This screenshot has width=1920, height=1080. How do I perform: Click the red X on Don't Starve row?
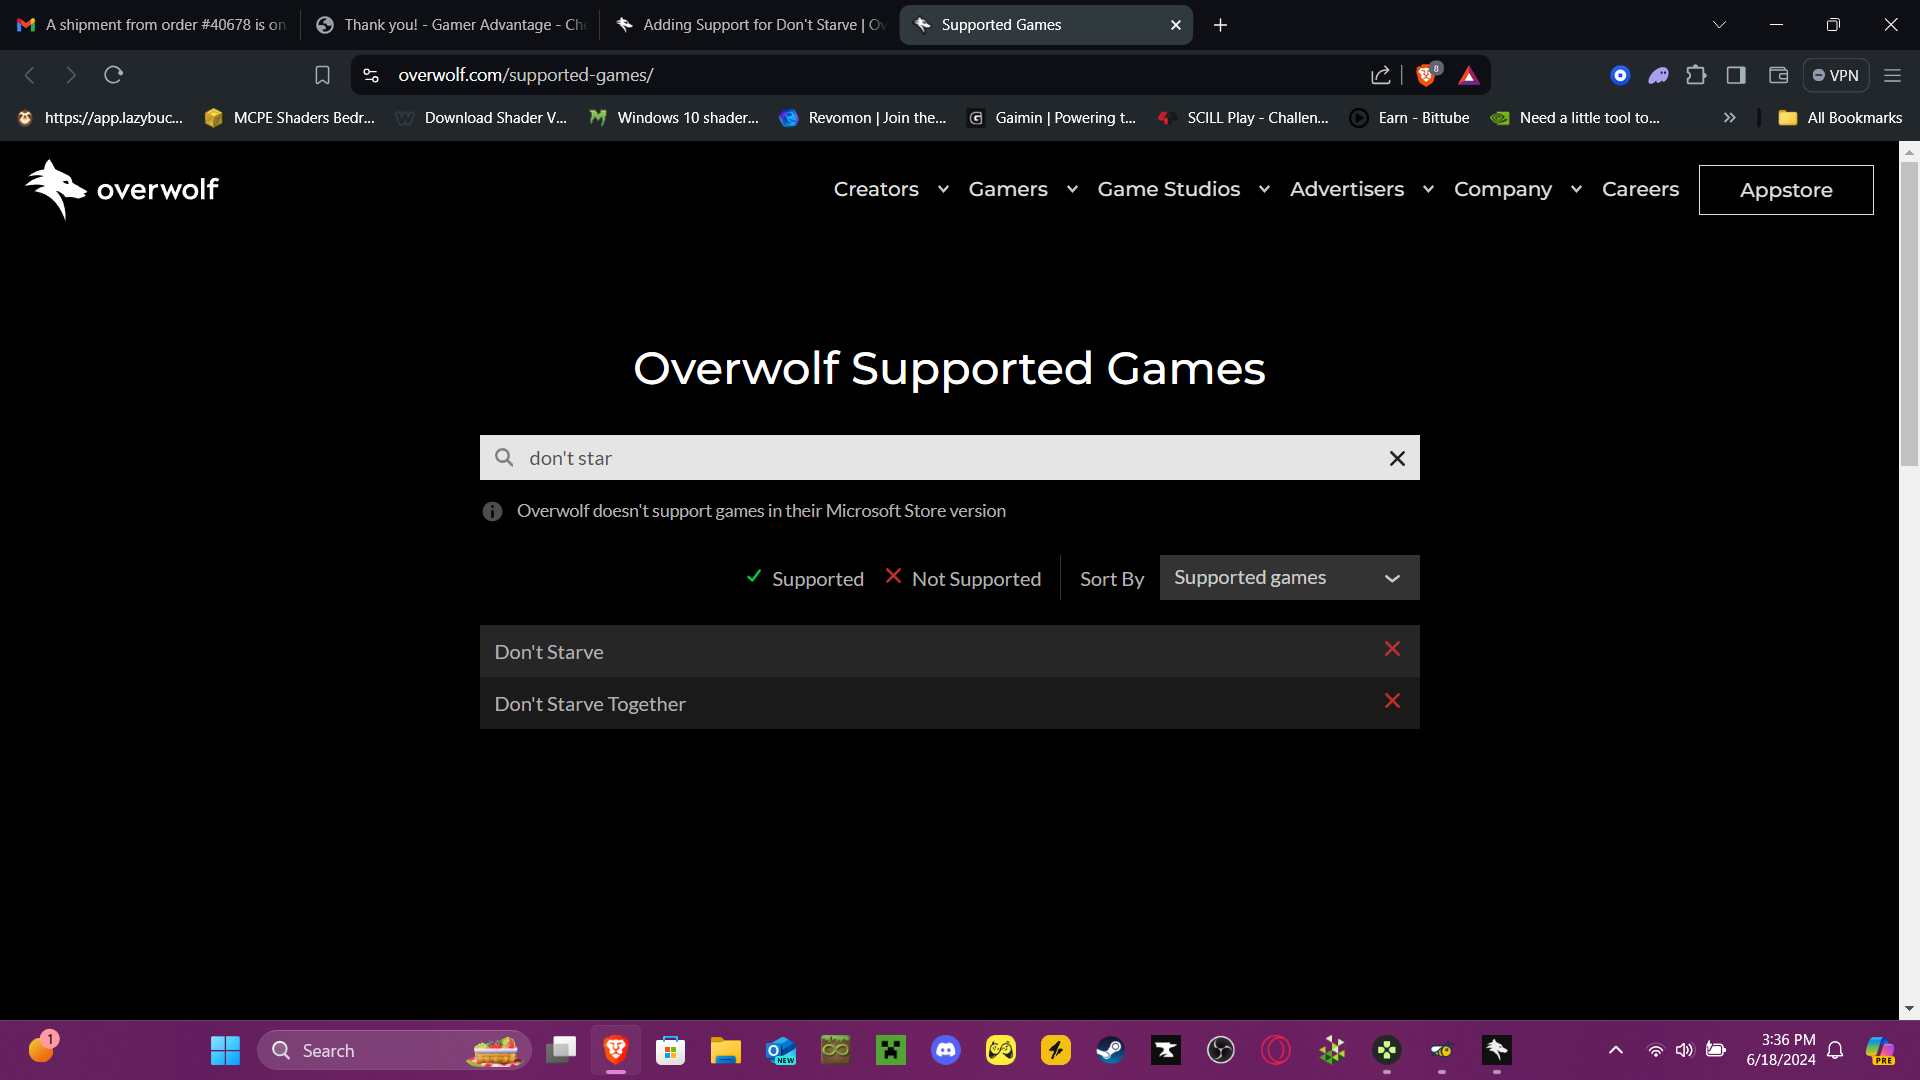coord(1392,649)
